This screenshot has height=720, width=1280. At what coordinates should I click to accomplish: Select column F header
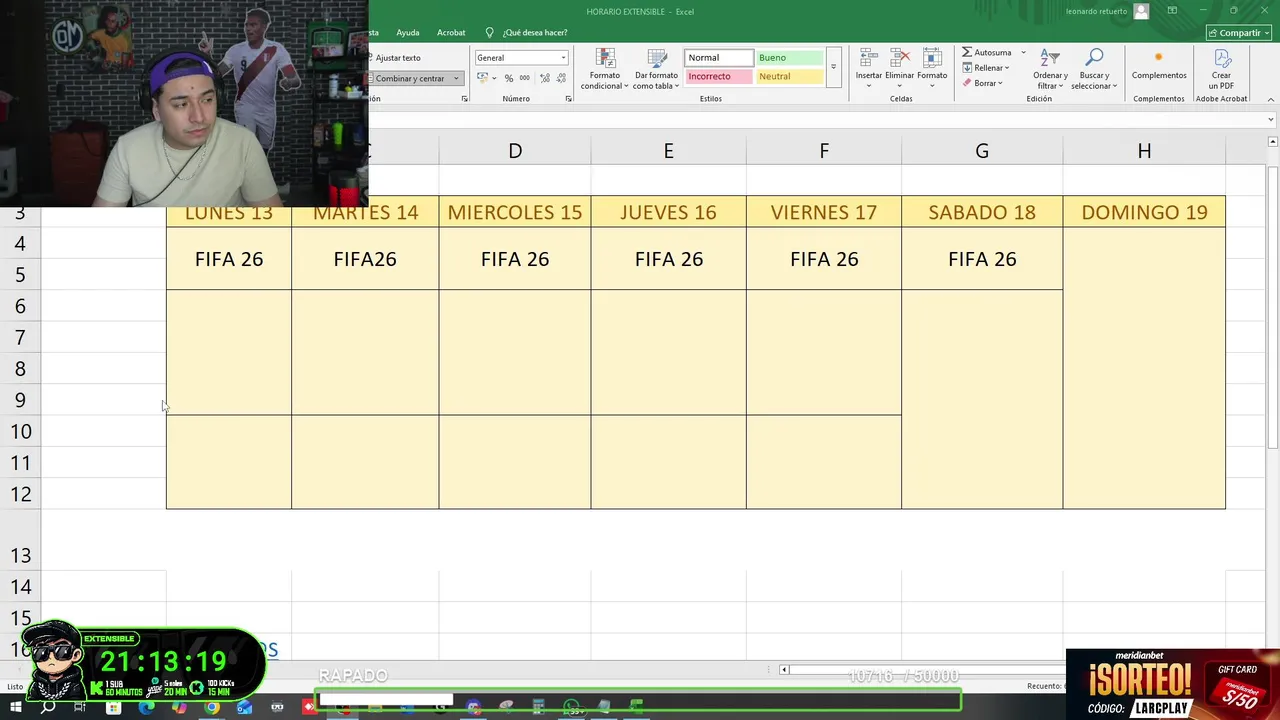coord(824,150)
